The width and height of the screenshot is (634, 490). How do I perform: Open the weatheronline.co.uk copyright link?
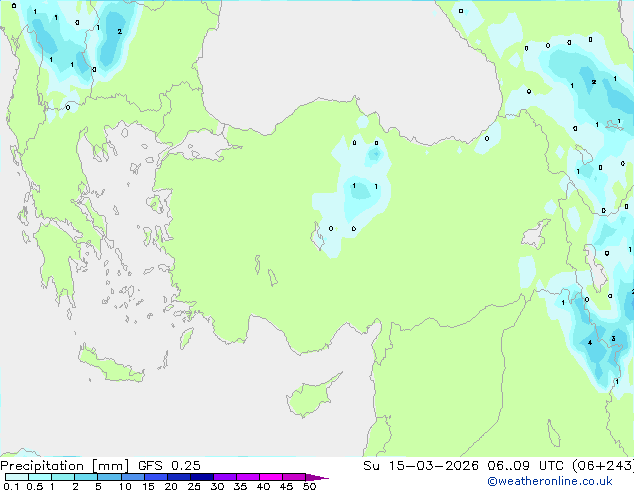tap(550, 481)
